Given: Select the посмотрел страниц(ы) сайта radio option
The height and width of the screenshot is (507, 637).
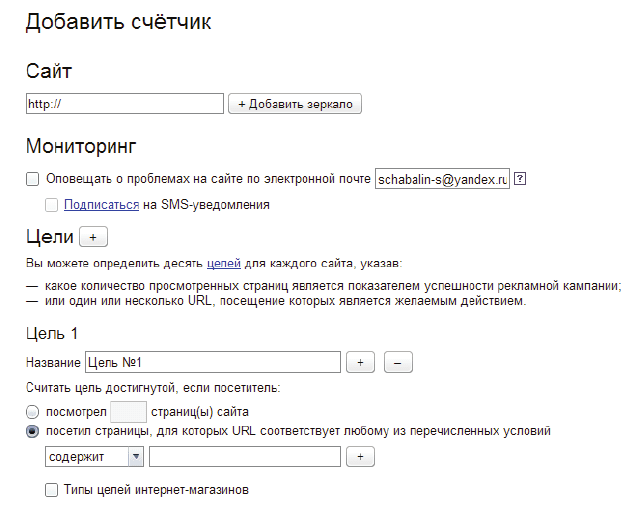Looking at the screenshot, I should point(33,411).
